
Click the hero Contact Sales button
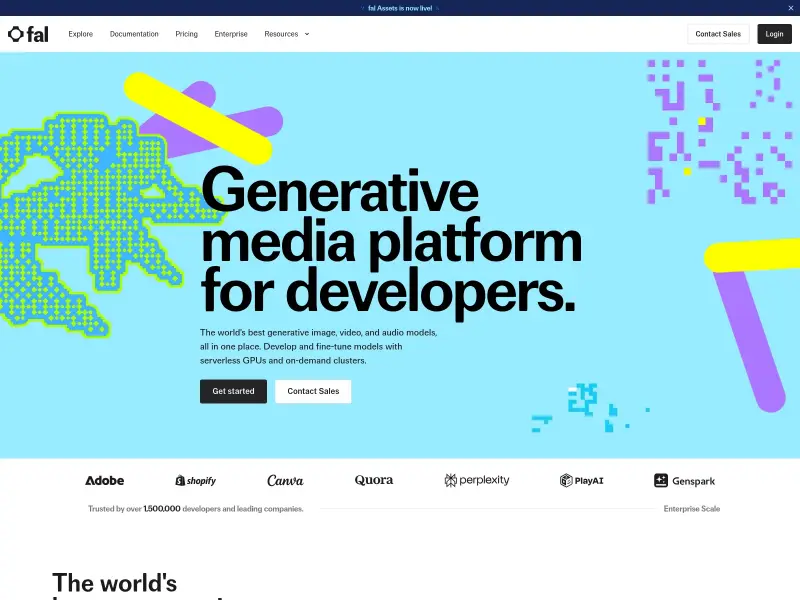point(313,391)
